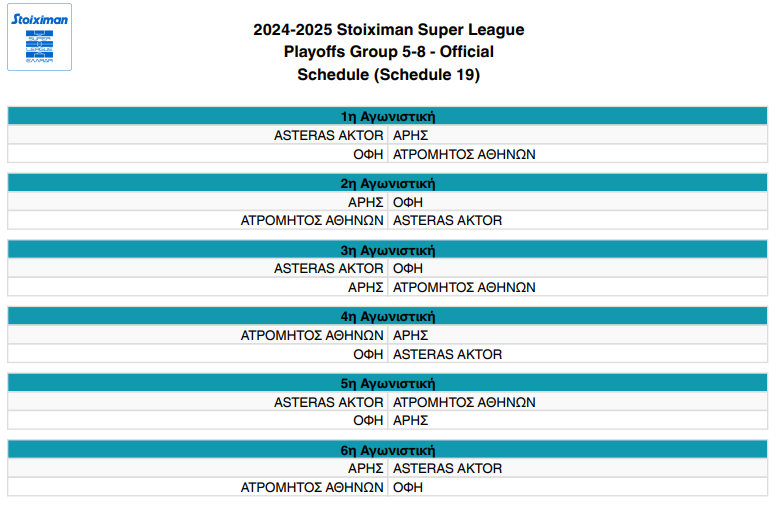Click the 4η Αγωνιστική section header
Screen dimensions: 781x511
point(388,317)
